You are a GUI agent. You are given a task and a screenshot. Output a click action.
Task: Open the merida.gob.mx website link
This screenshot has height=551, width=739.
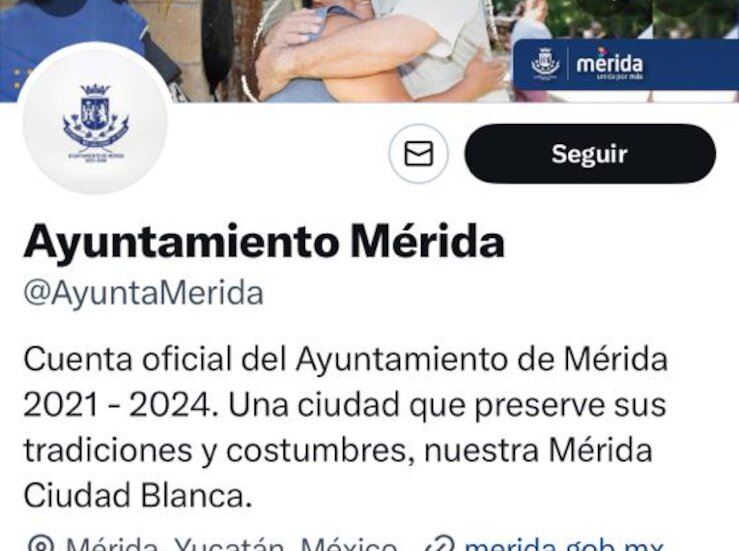[x=564, y=544]
